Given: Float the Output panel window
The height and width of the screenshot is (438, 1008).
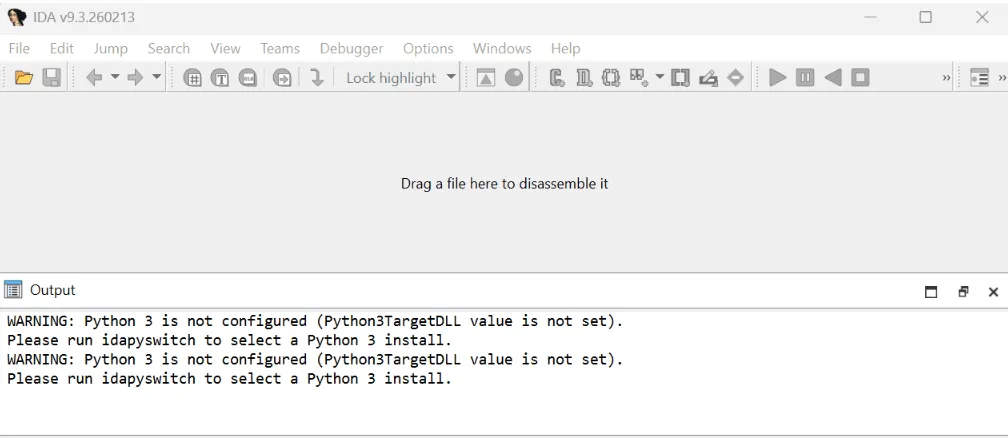Looking at the screenshot, I should [x=963, y=292].
